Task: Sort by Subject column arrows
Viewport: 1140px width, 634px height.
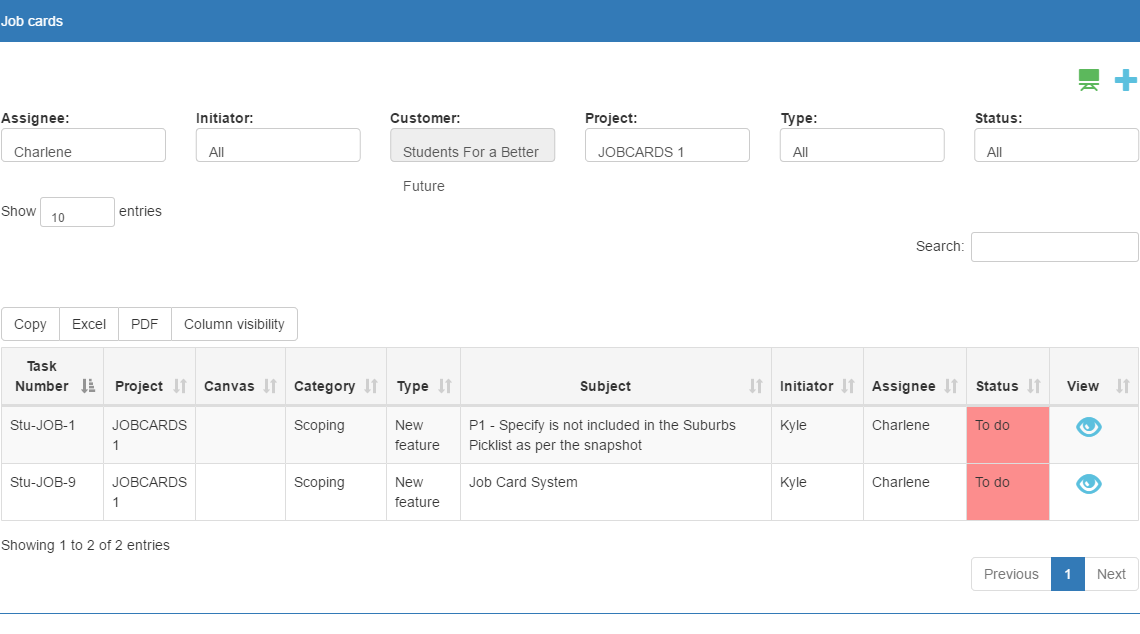Action: pyautogui.click(x=756, y=386)
